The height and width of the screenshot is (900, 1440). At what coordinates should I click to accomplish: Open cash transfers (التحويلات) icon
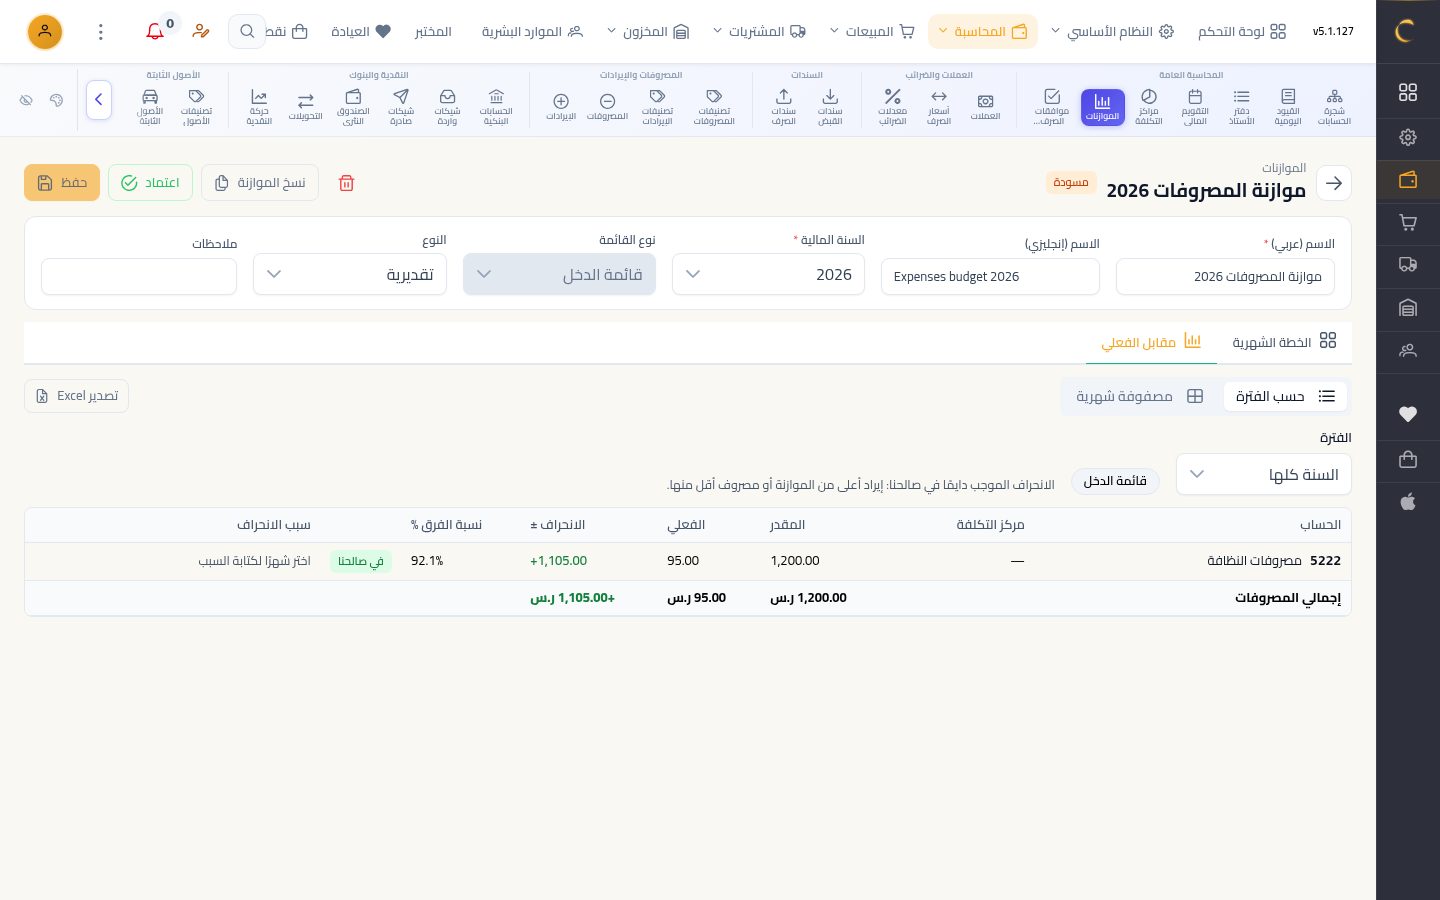[306, 107]
